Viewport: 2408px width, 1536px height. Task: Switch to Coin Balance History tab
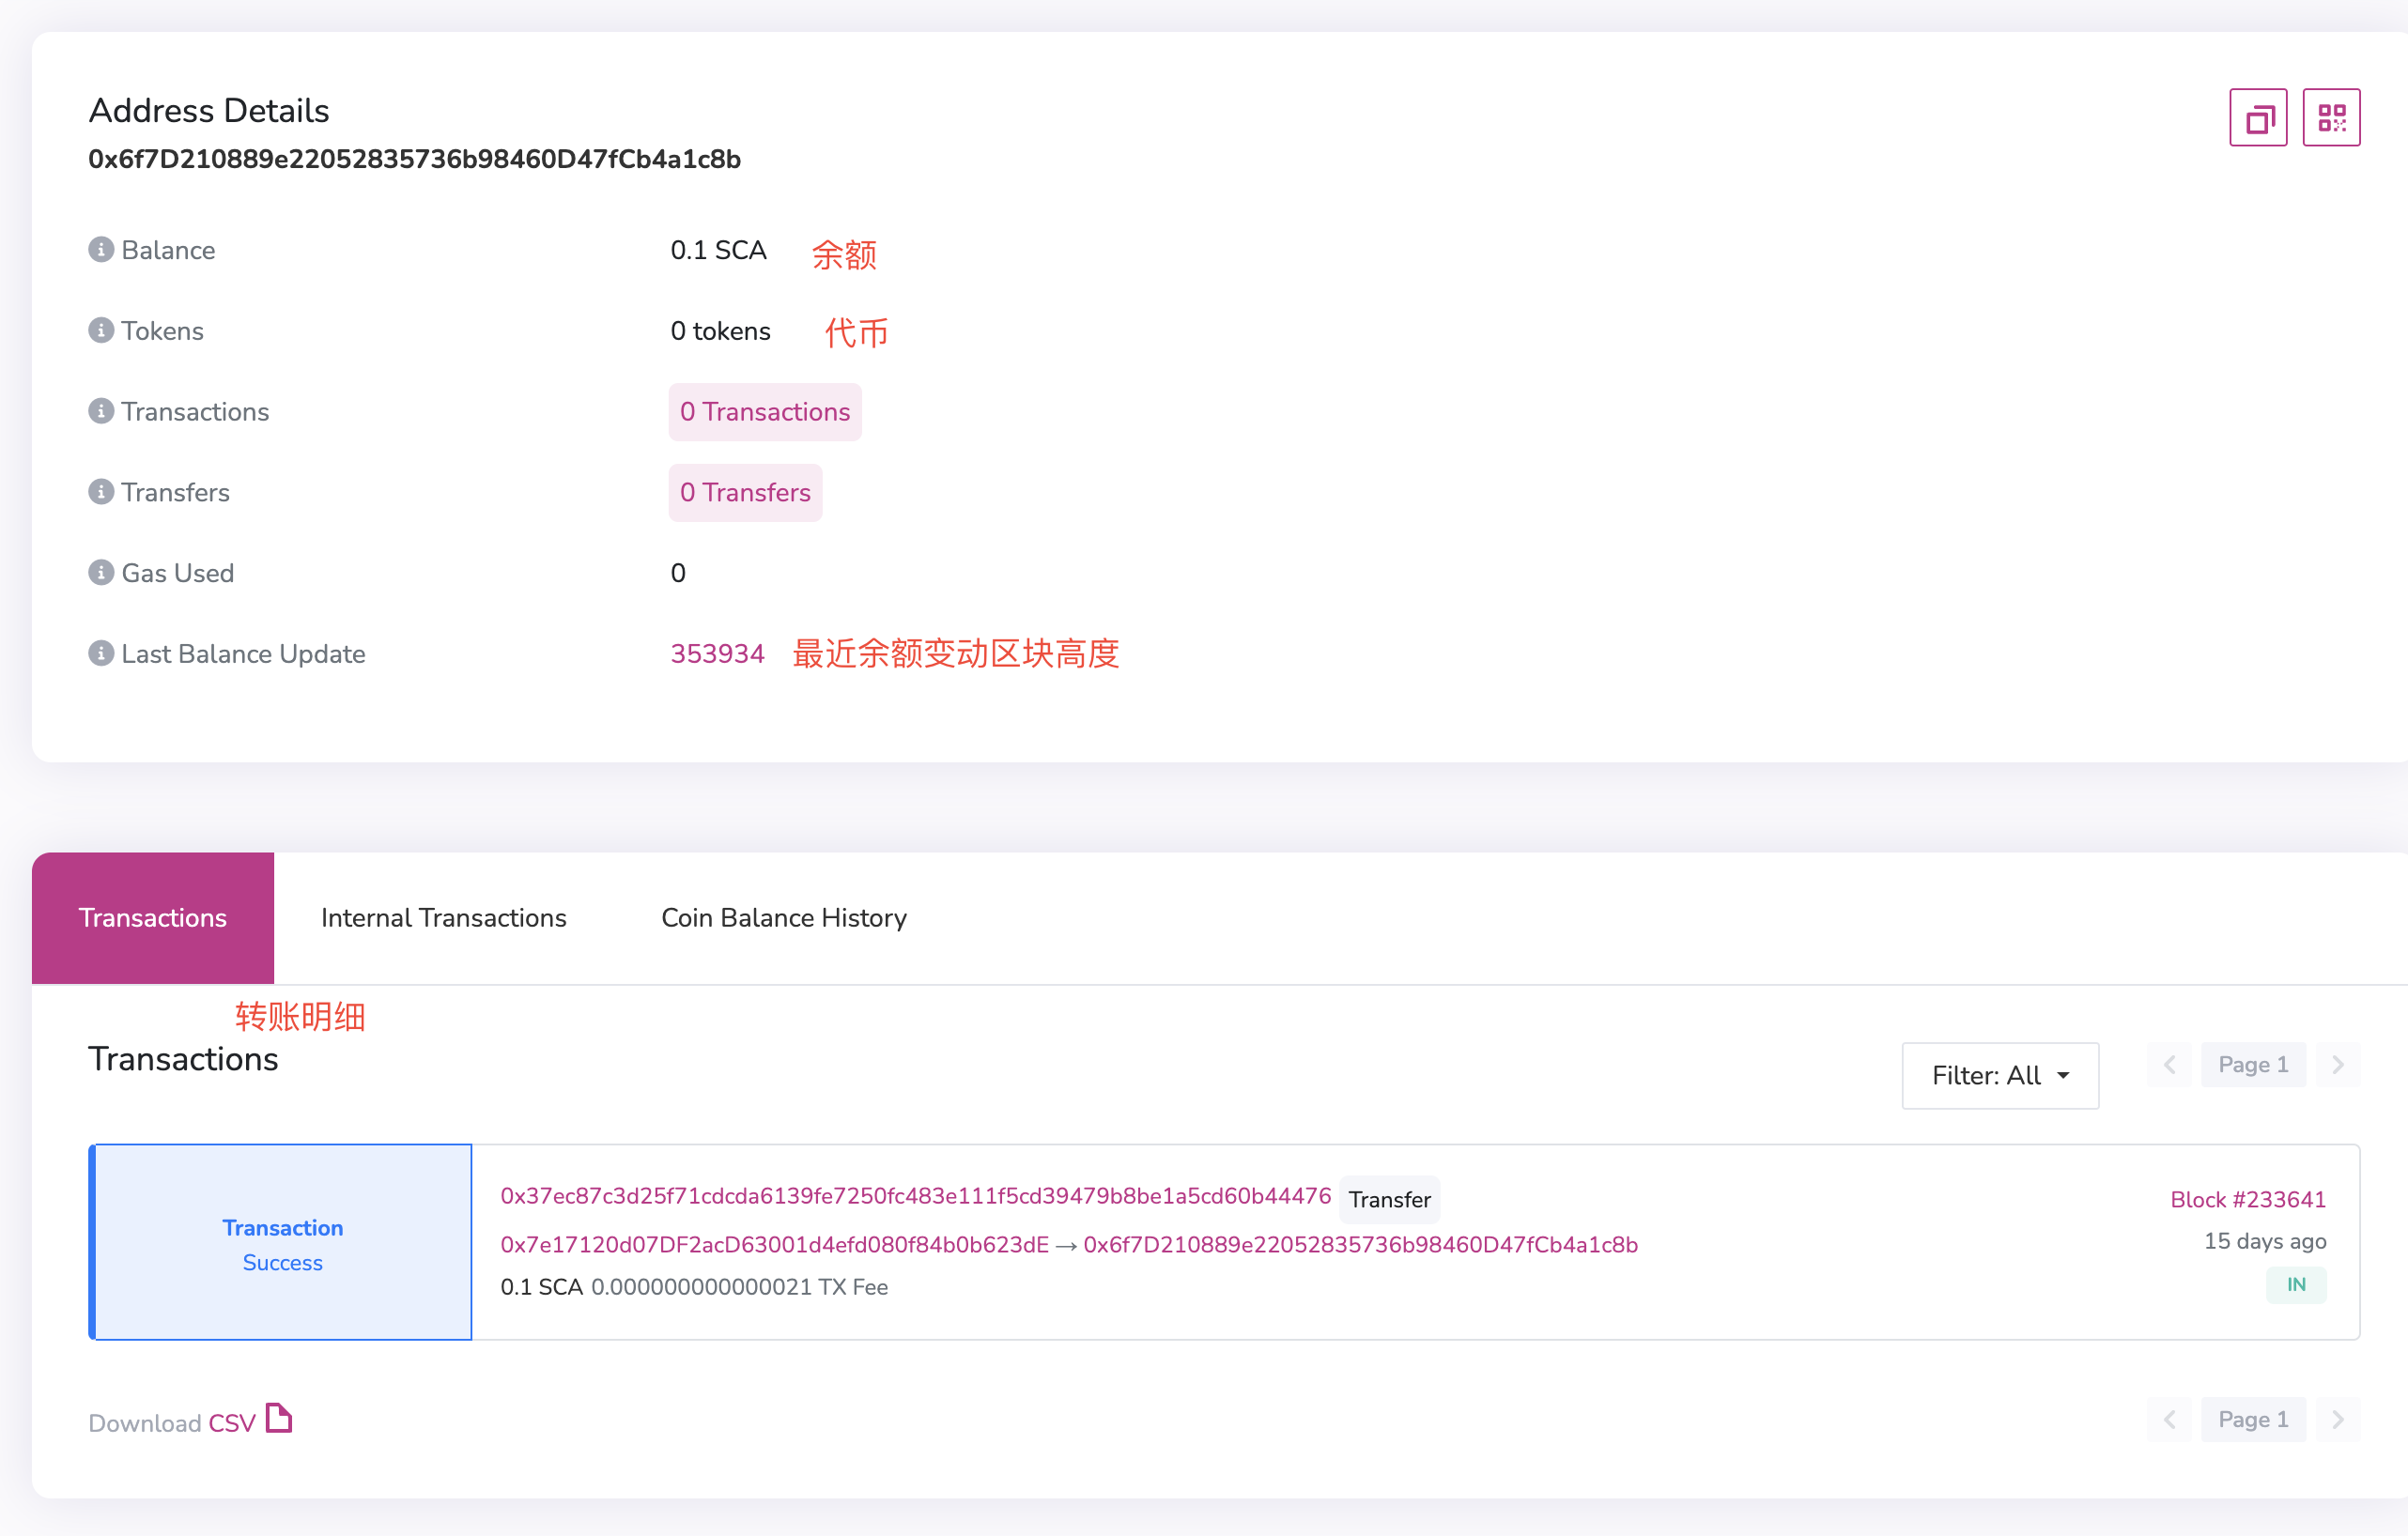[784, 917]
